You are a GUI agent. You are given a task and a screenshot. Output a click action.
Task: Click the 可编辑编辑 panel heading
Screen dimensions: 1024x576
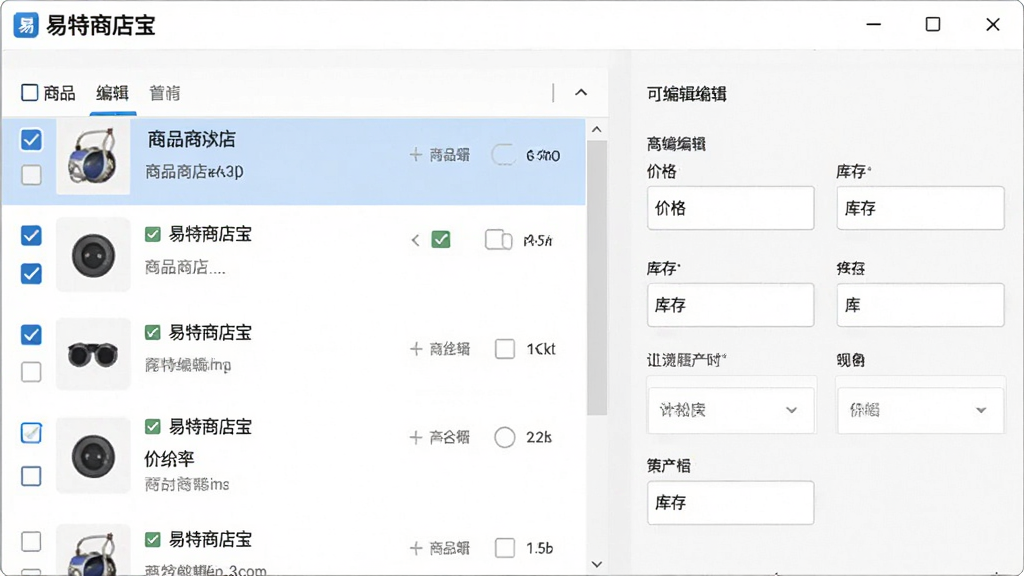[x=686, y=94]
